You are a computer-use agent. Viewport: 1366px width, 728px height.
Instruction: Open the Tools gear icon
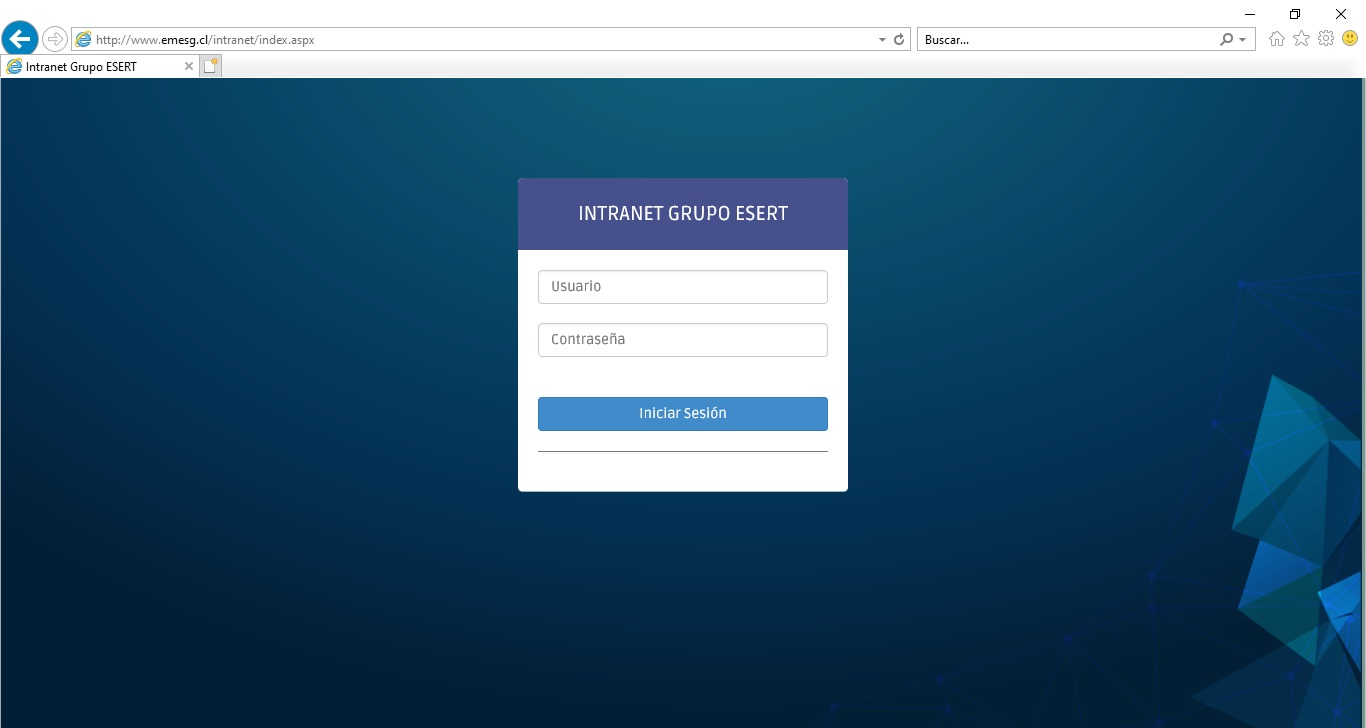(1326, 39)
